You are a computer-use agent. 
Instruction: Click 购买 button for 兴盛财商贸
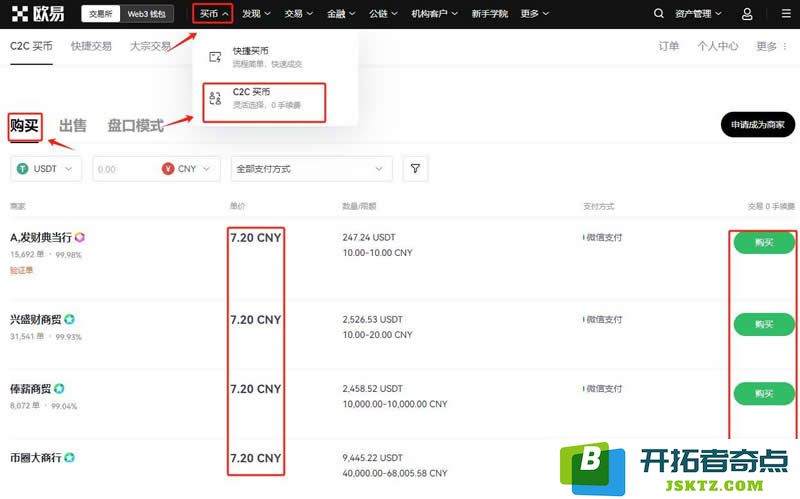[x=764, y=325]
